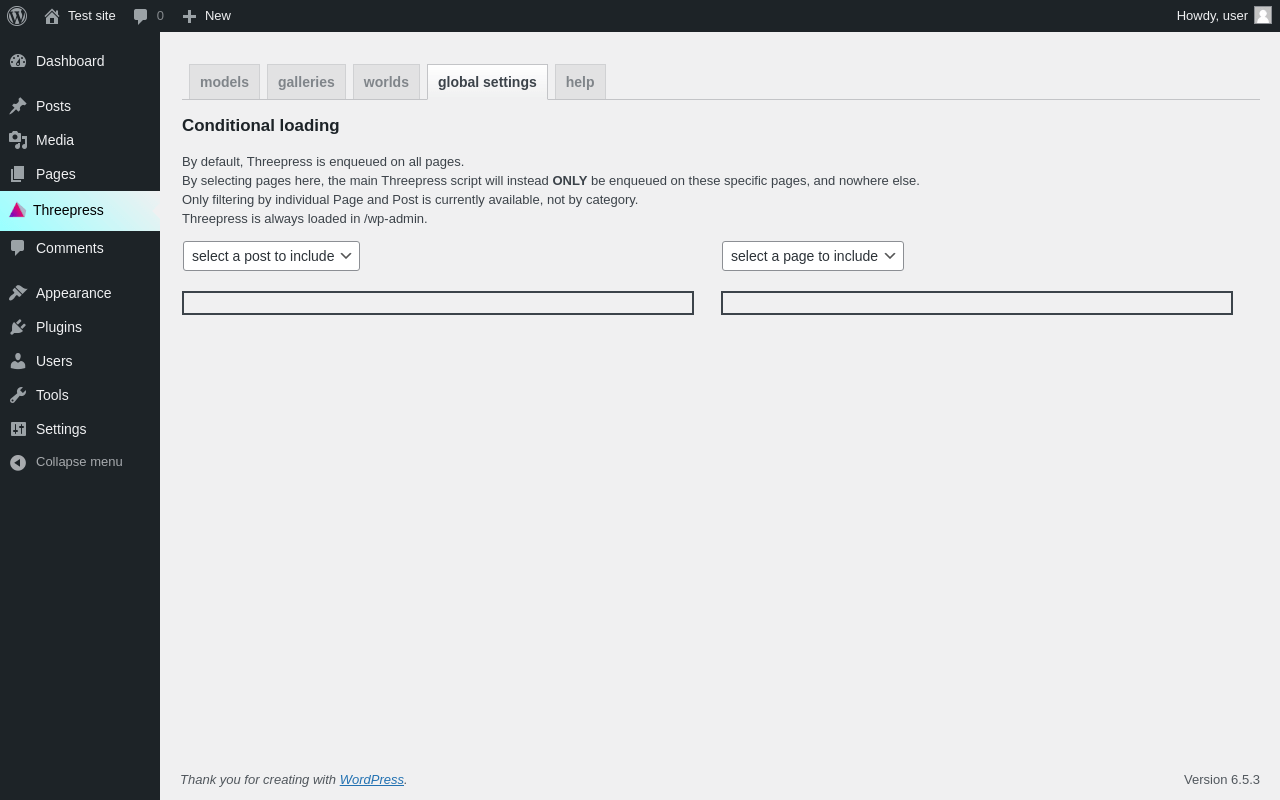Open Dashboard from the sidebar
Screen dimensions: 1280x800
[x=70, y=61]
